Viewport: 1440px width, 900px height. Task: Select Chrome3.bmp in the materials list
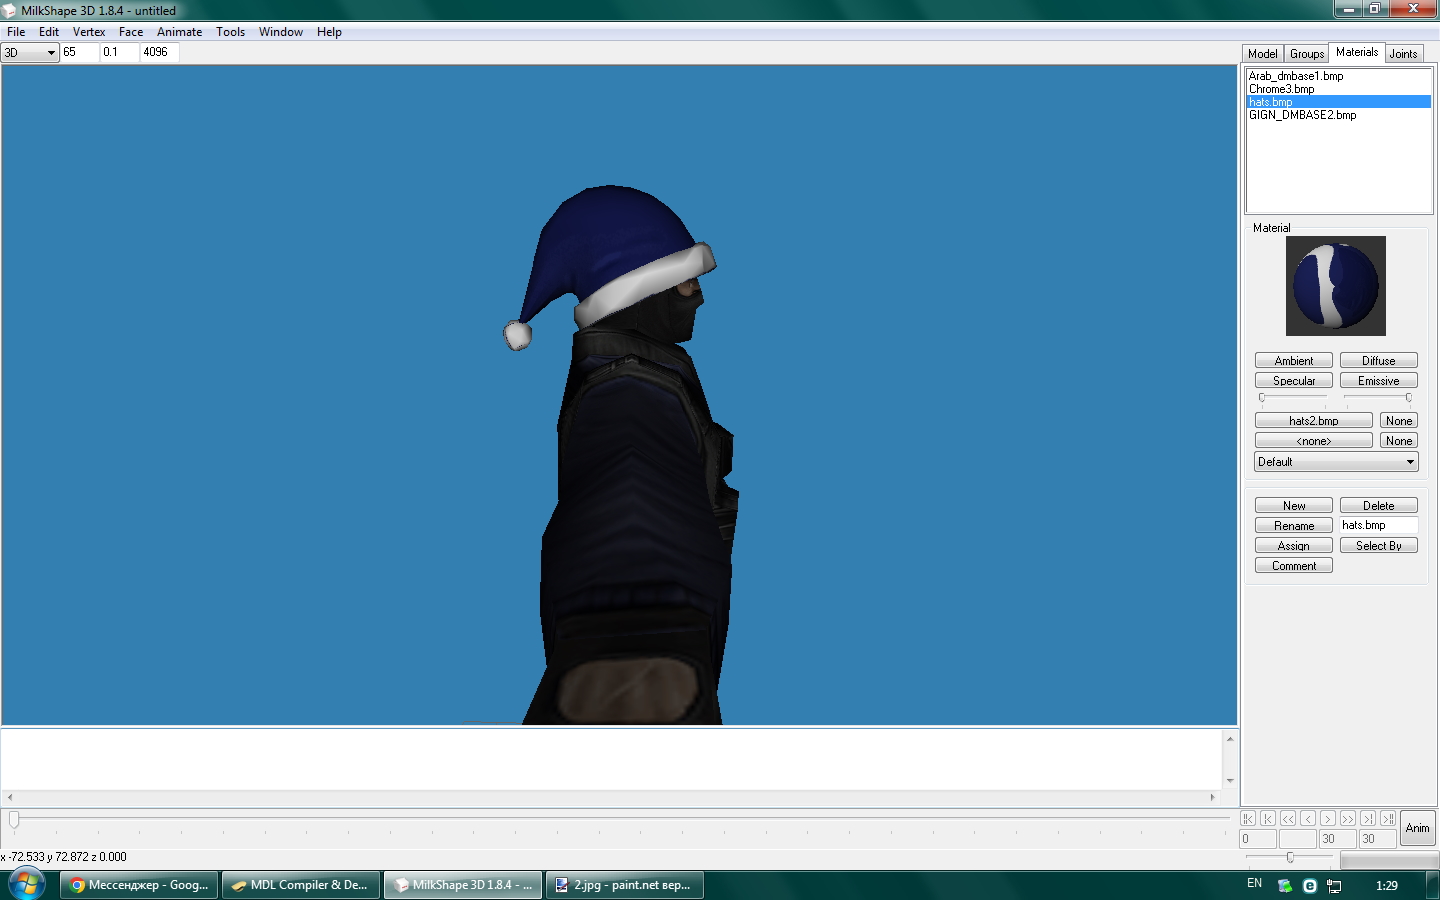point(1338,89)
